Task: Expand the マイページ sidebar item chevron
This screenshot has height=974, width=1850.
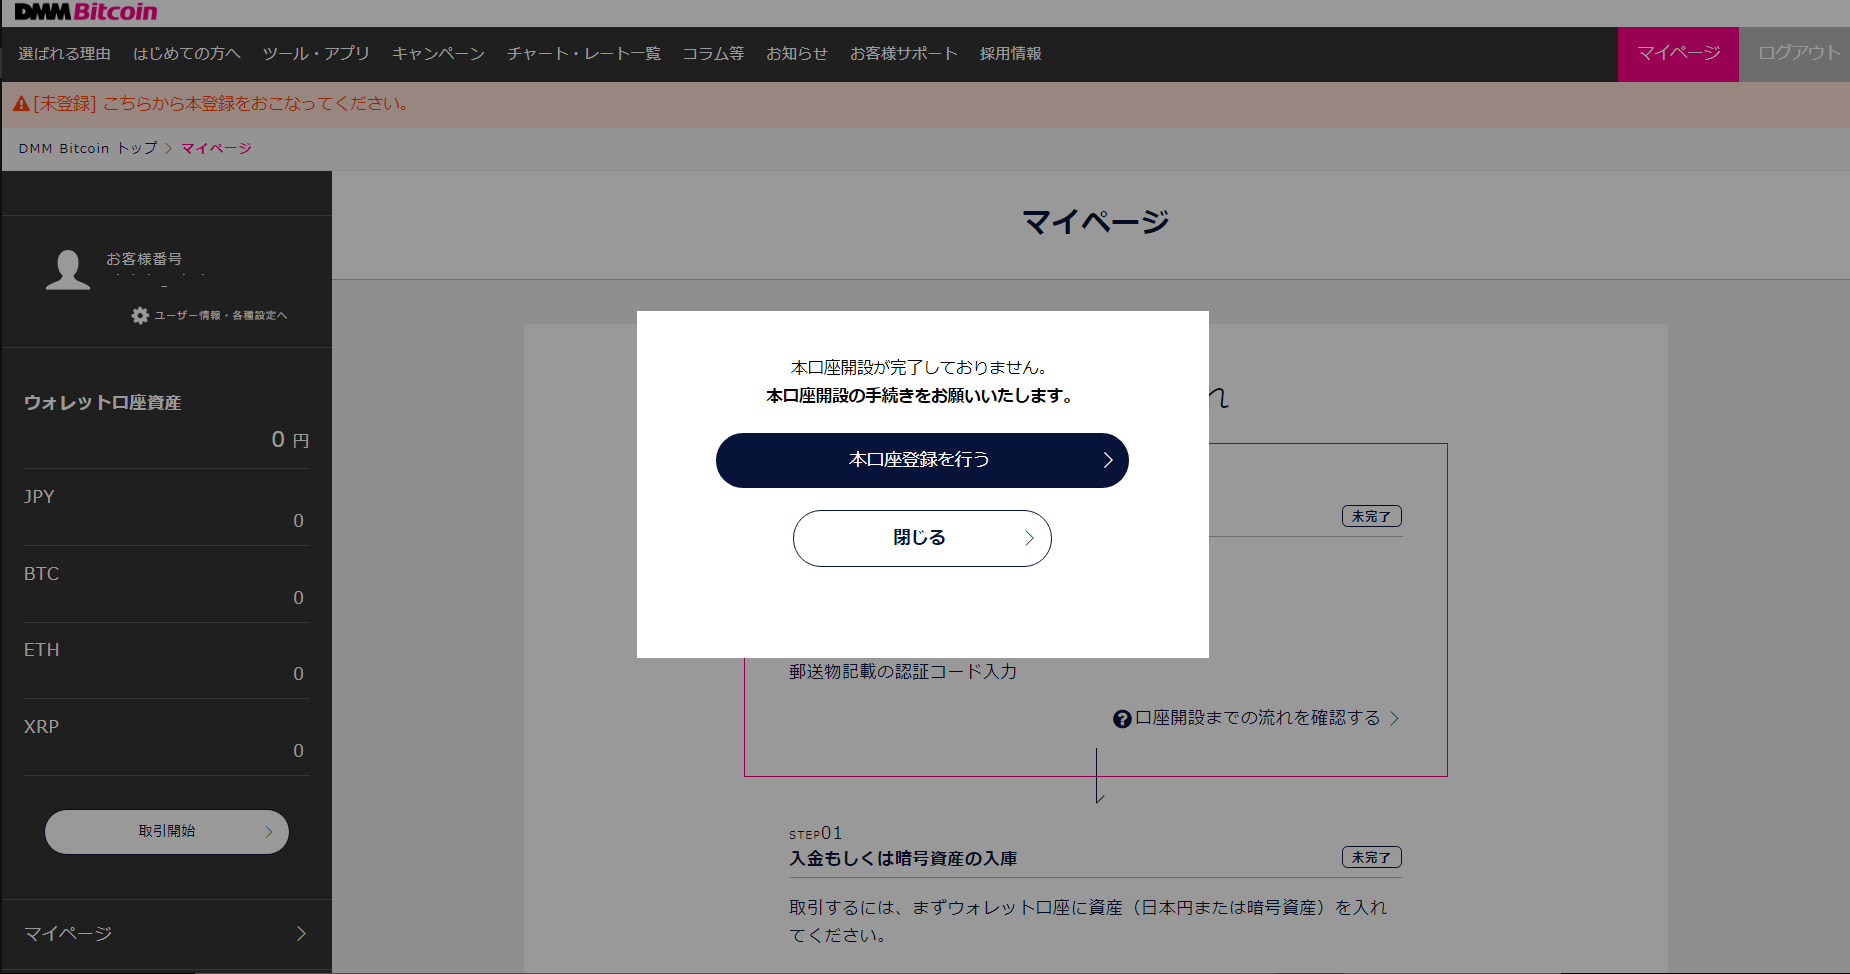Action: [301, 933]
